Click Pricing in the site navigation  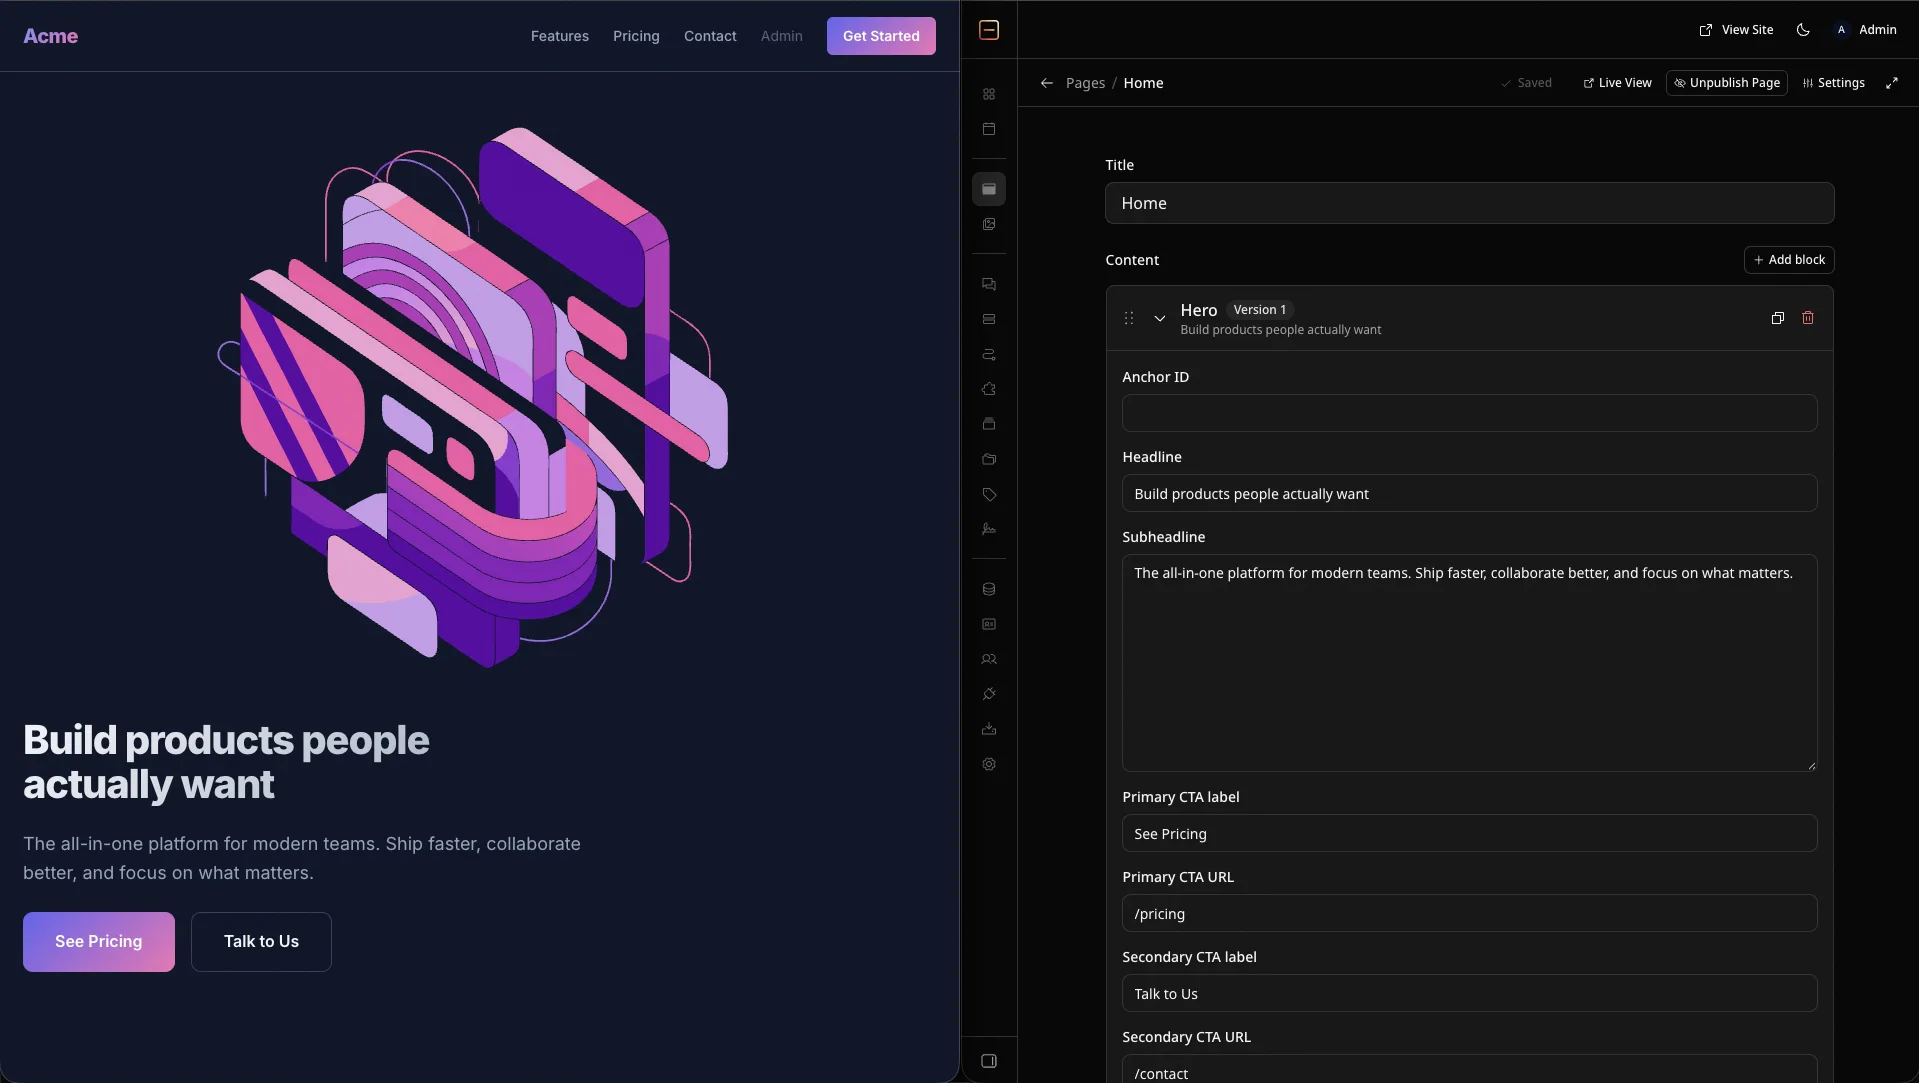click(x=636, y=36)
